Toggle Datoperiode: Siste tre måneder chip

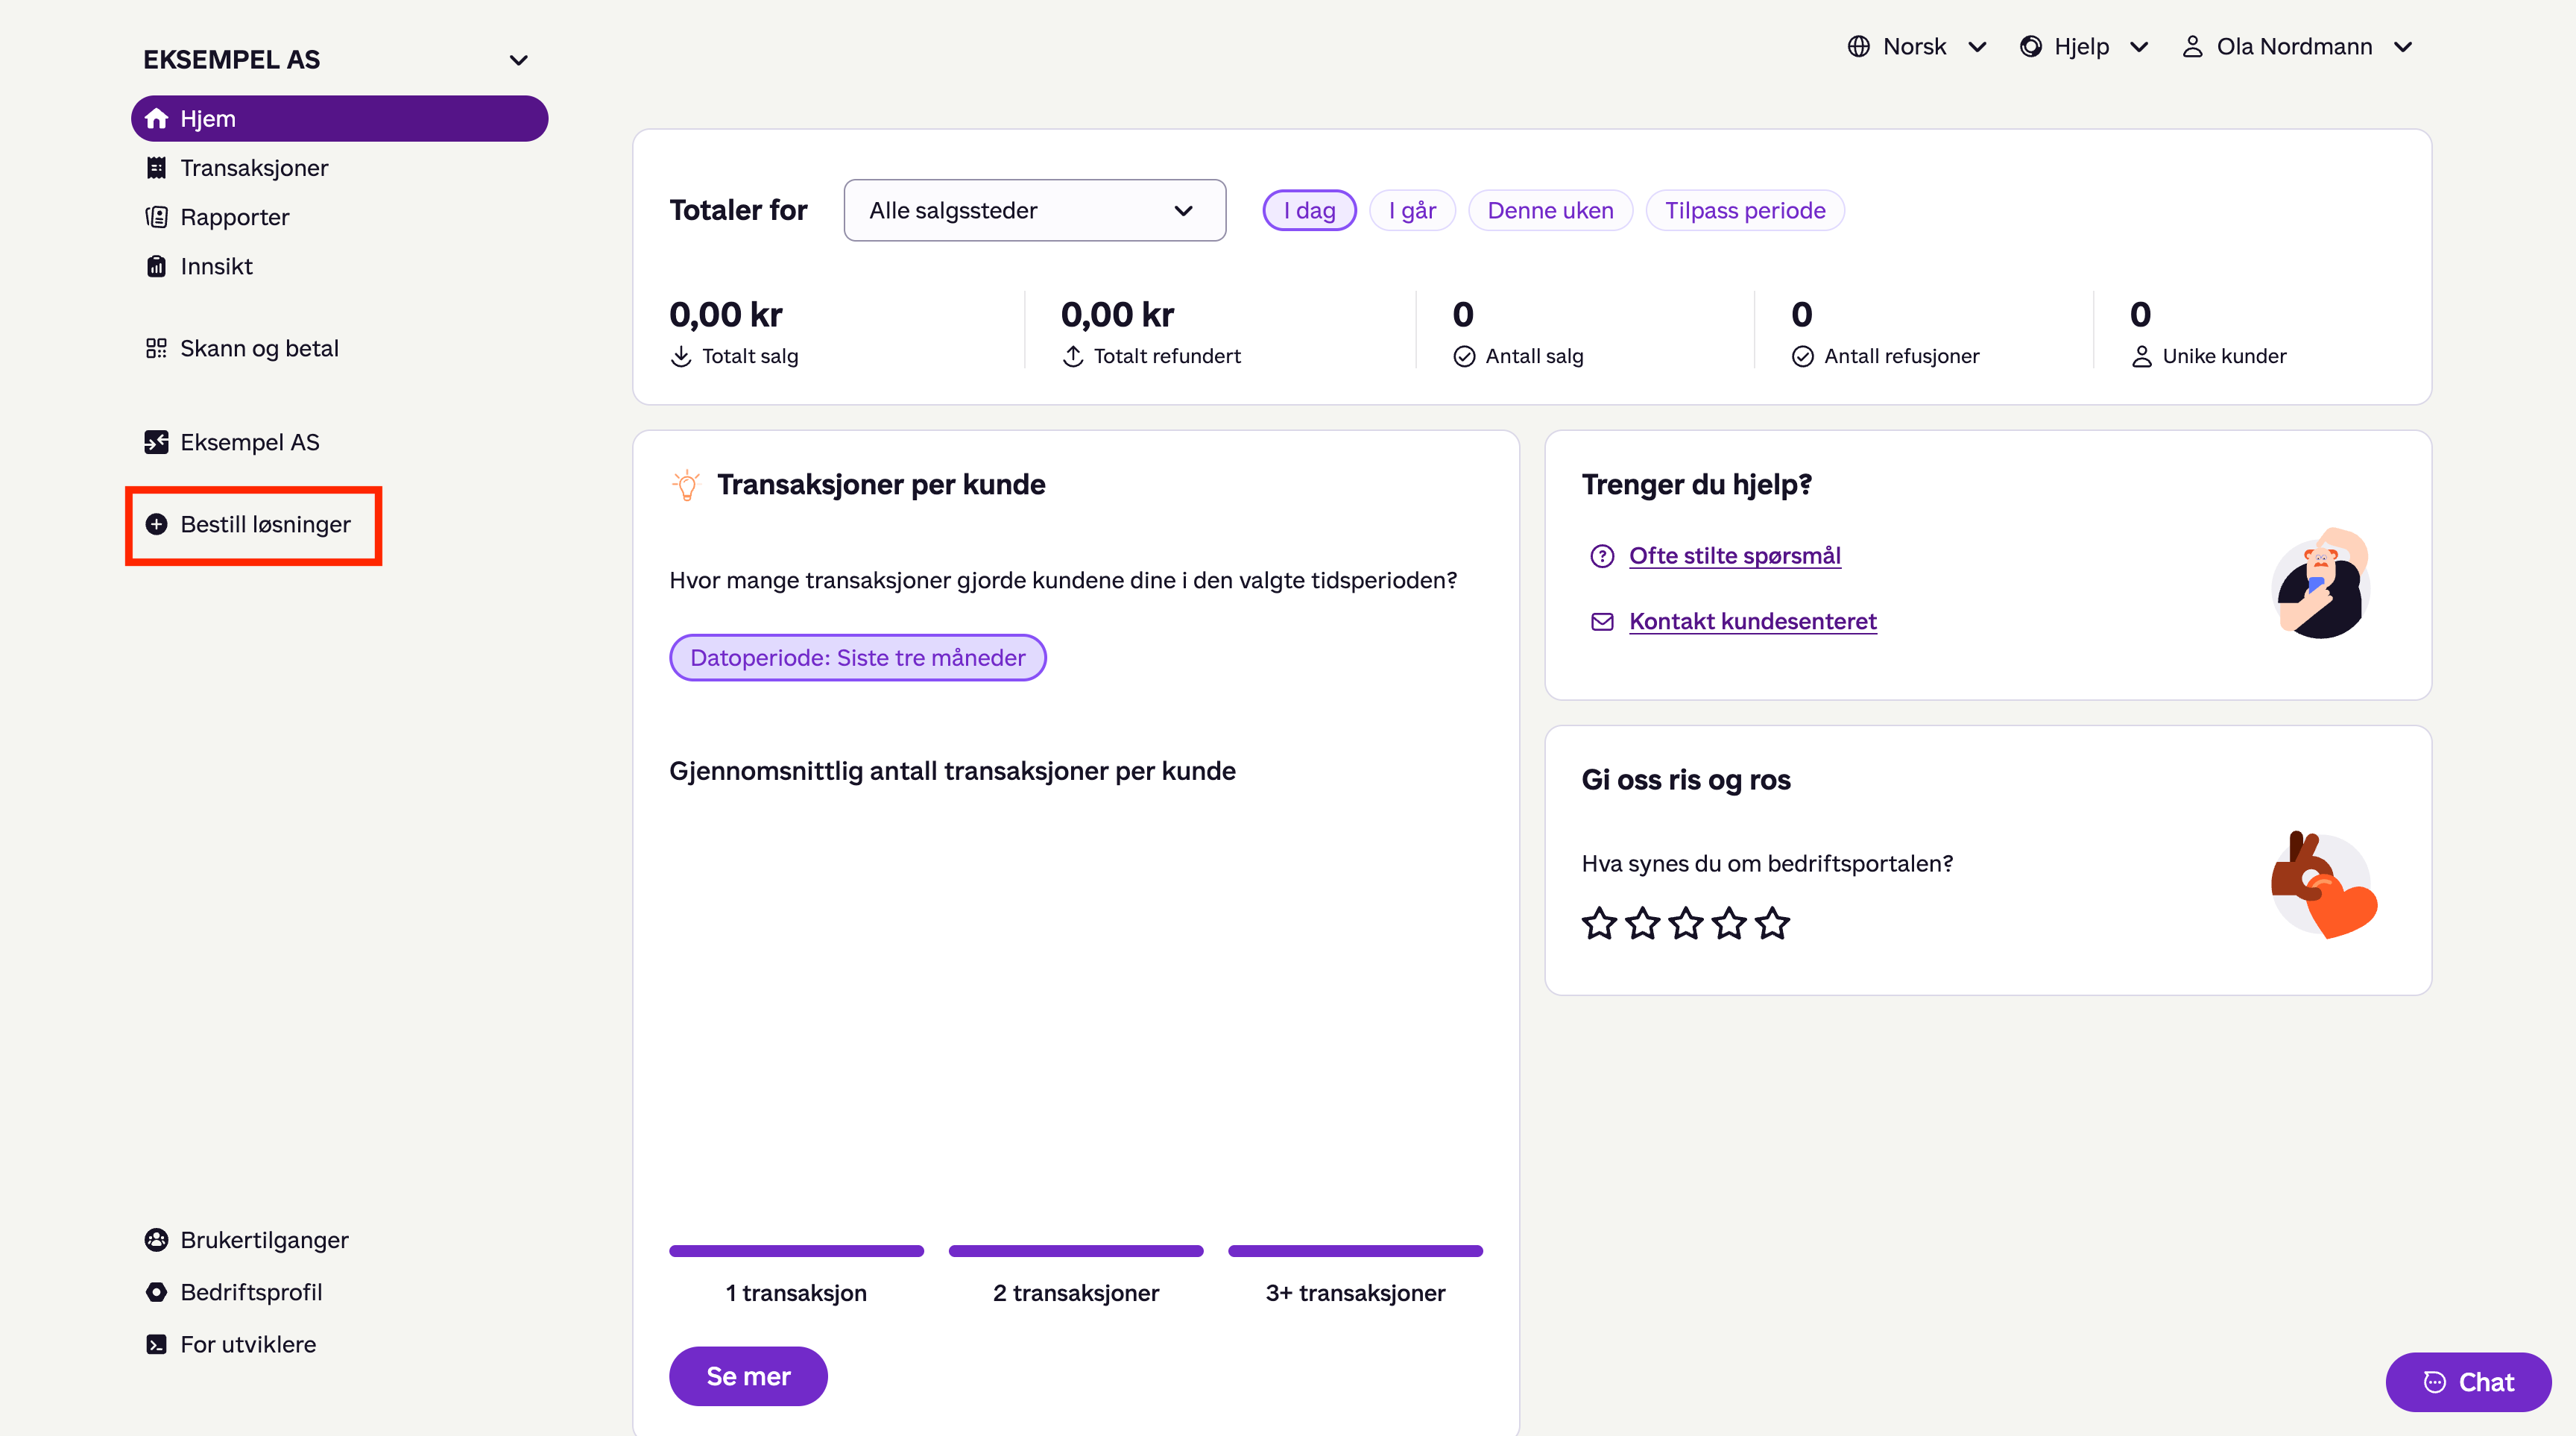(x=857, y=657)
